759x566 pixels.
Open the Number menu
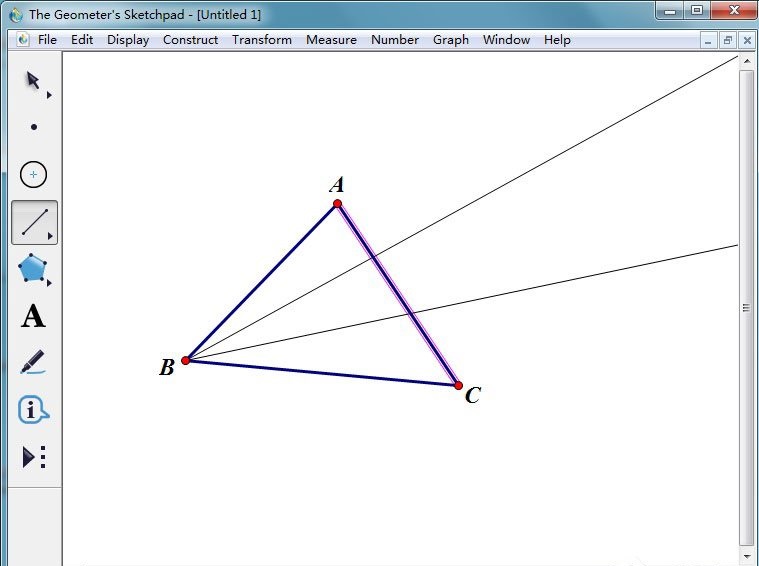click(395, 40)
